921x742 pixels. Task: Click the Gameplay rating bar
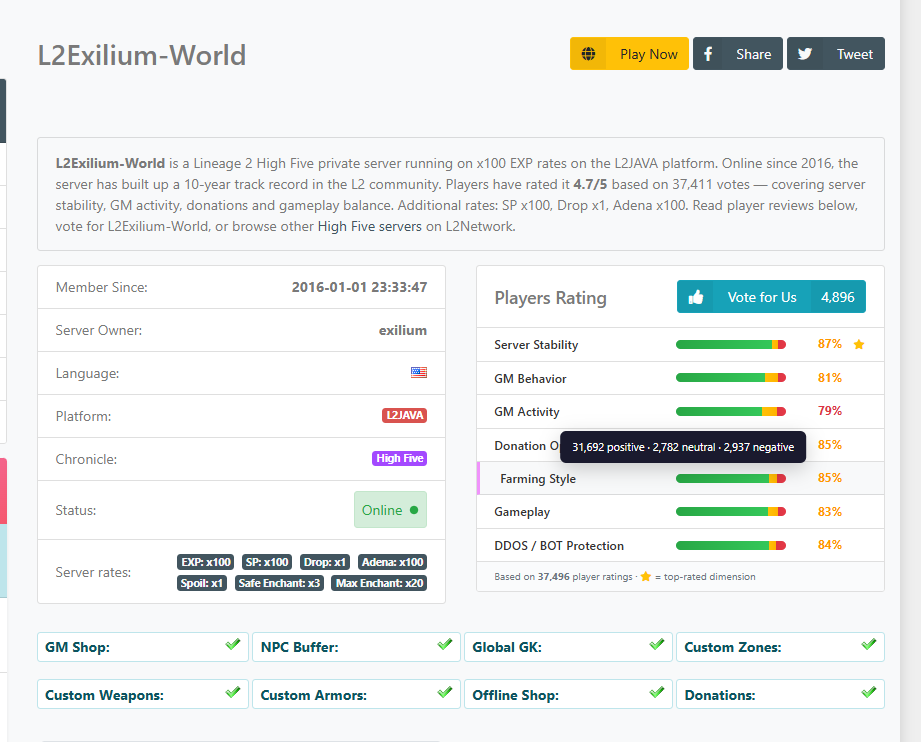click(731, 512)
